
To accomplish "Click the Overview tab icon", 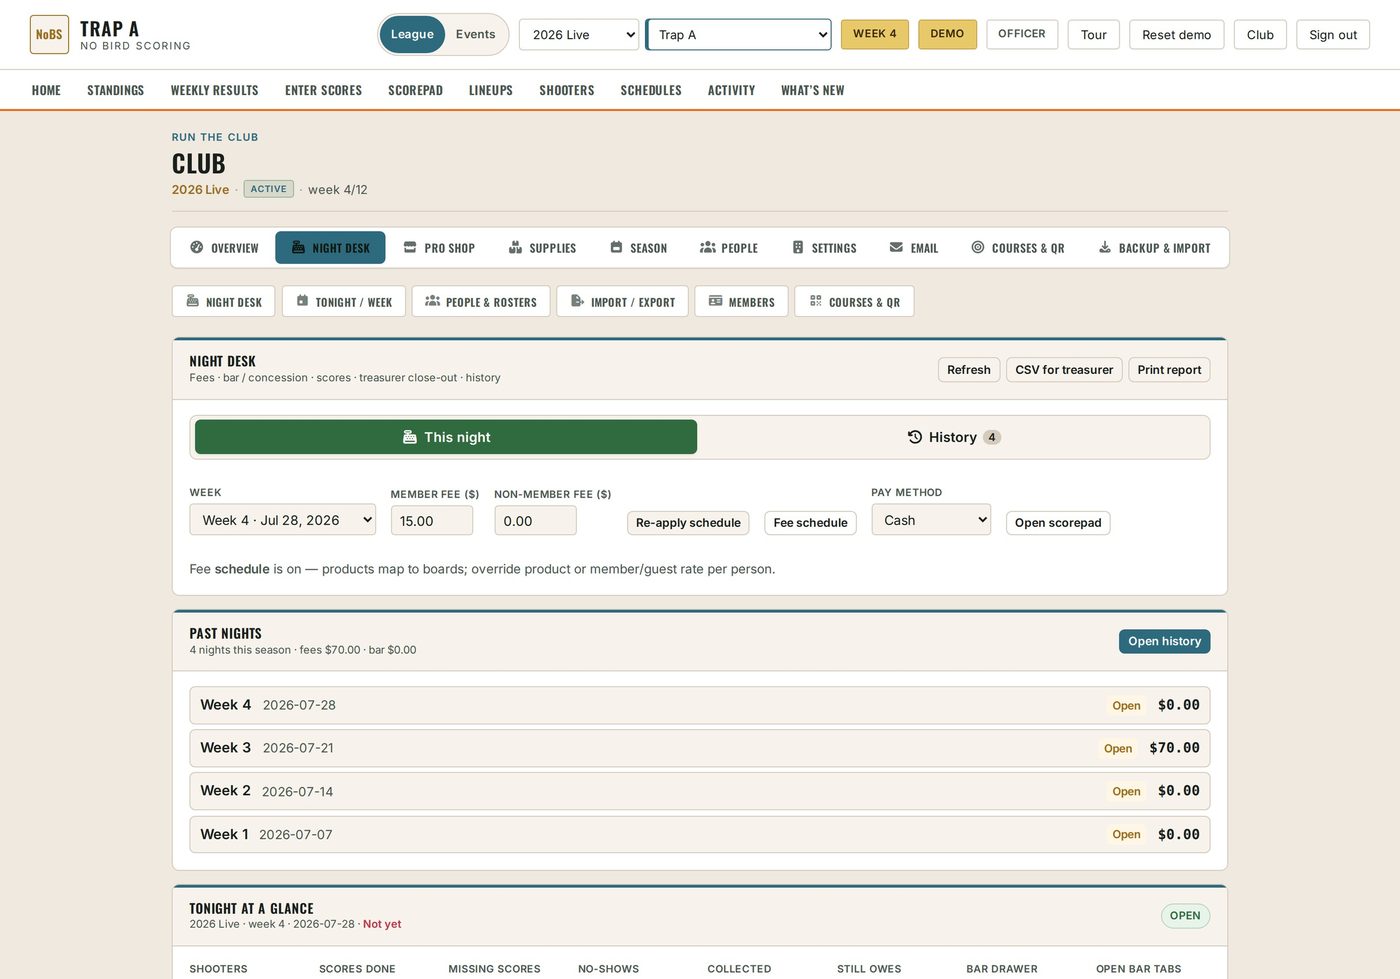I will tap(197, 247).
